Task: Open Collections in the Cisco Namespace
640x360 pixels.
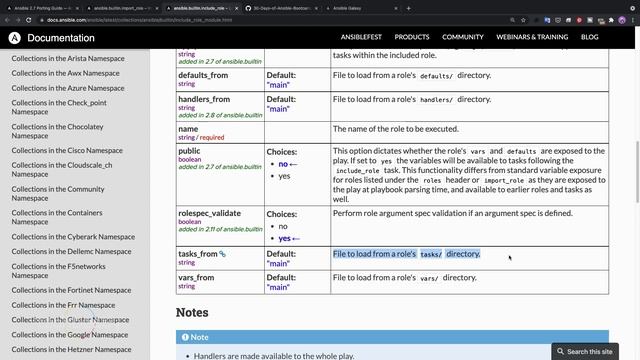Action: click(67, 150)
